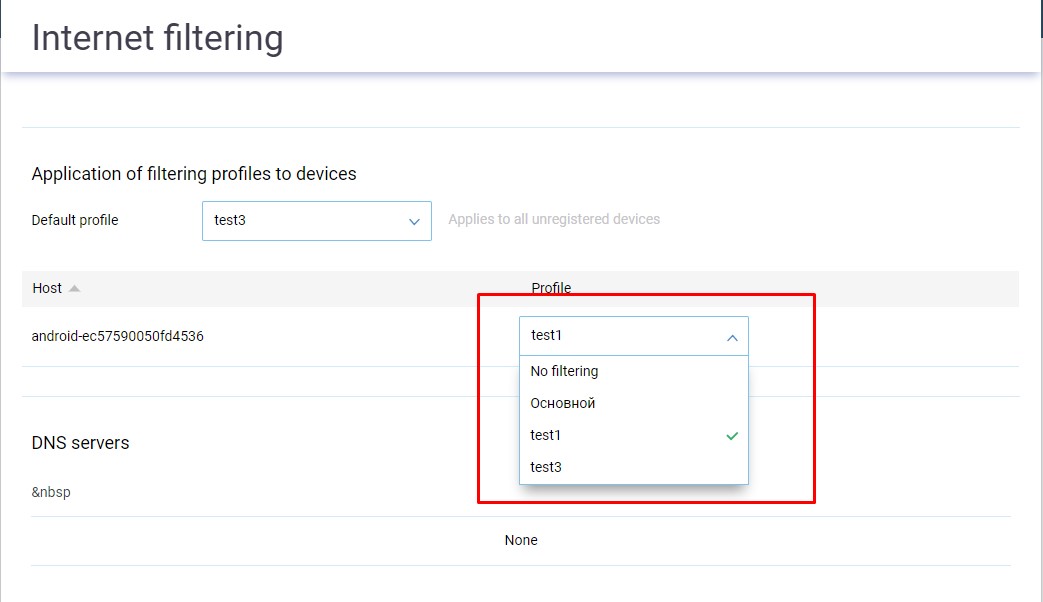This screenshot has height=602, width=1043.
Task: Click the Profile column header
Action: pyautogui.click(x=551, y=287)
